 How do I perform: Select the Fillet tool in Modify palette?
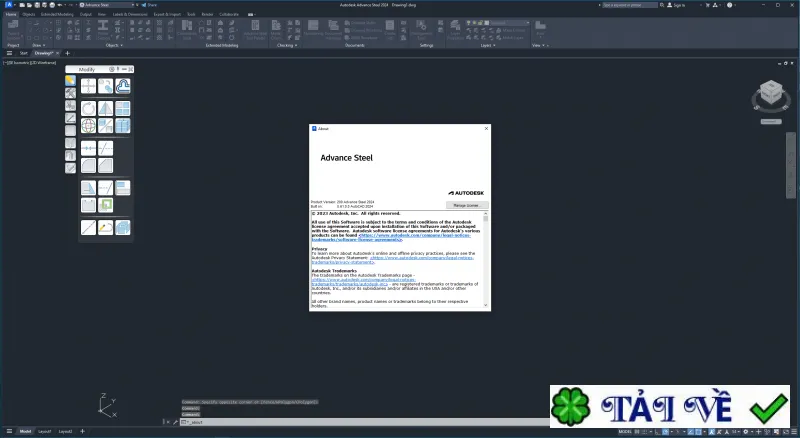point(88,165)
